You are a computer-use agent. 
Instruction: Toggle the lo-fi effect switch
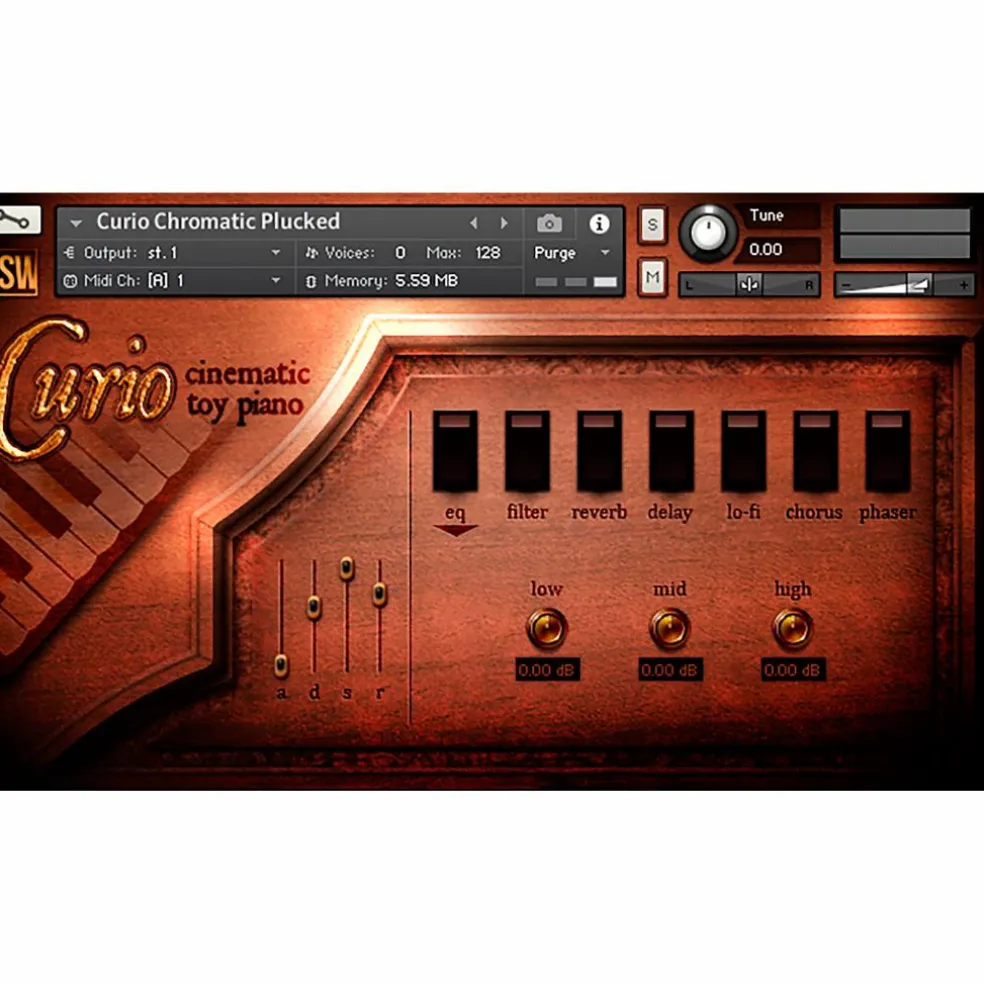click(x=744, y=451)
